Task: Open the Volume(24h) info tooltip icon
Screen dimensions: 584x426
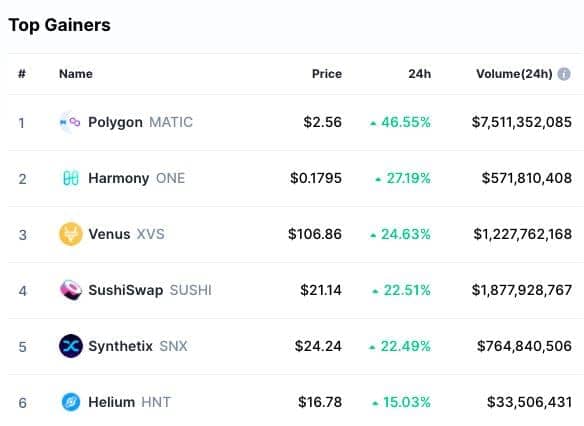Action: pyautogui.click(x=564, y=74)
